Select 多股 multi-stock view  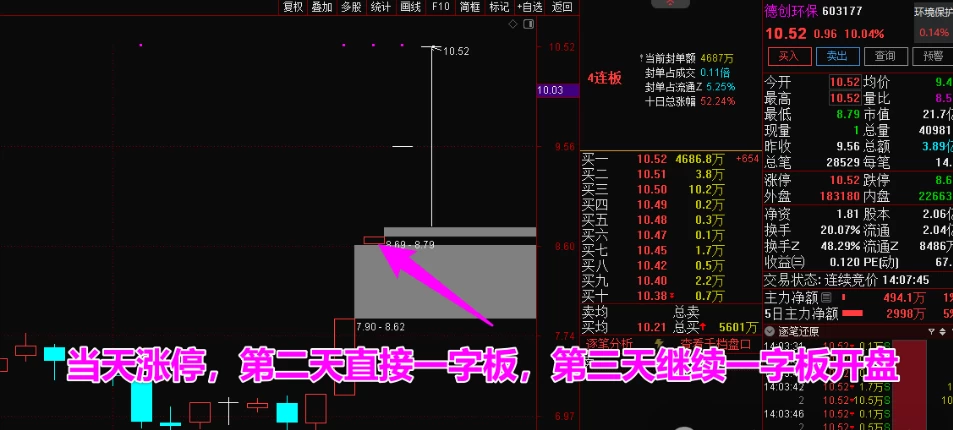[x=351, y=7]
